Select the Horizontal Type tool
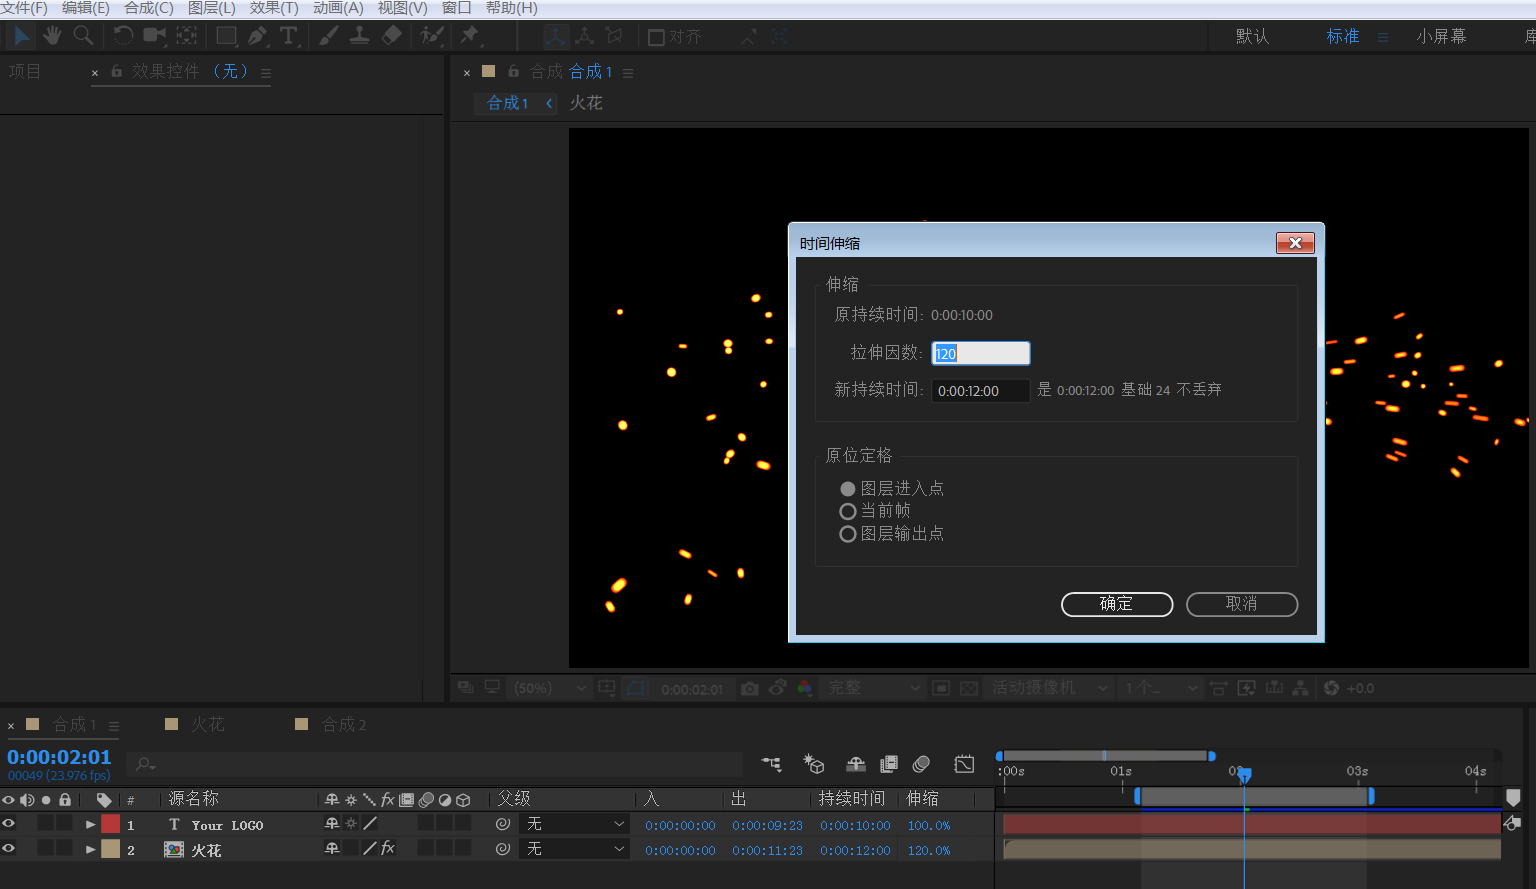 tap(289, 35)
